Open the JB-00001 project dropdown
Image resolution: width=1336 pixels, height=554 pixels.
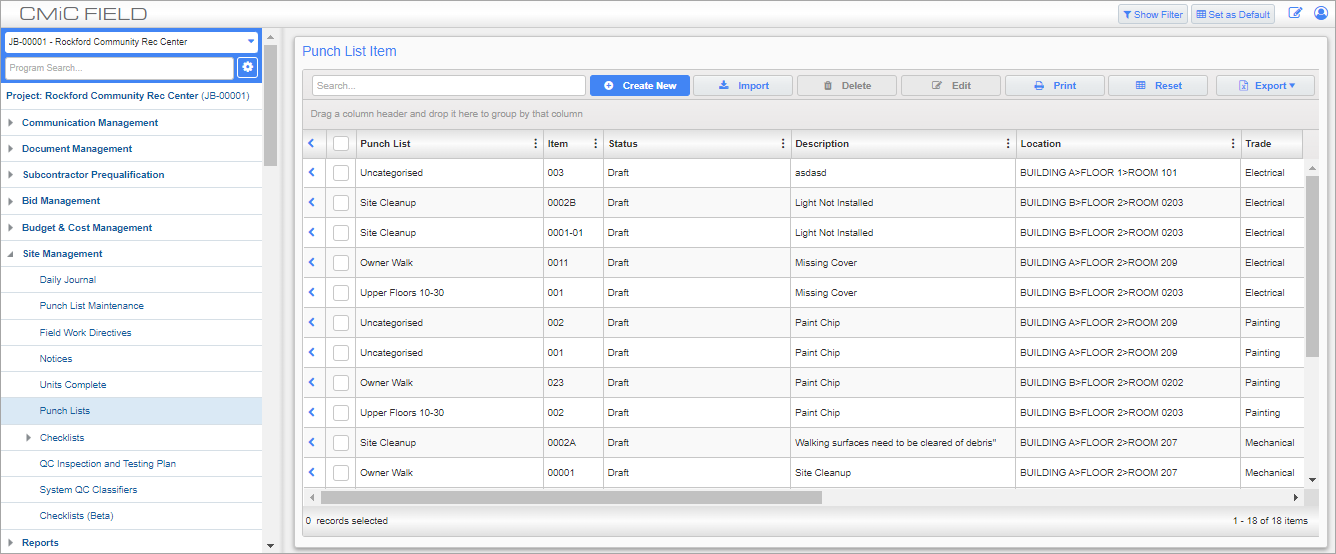[x=131, y=42]
